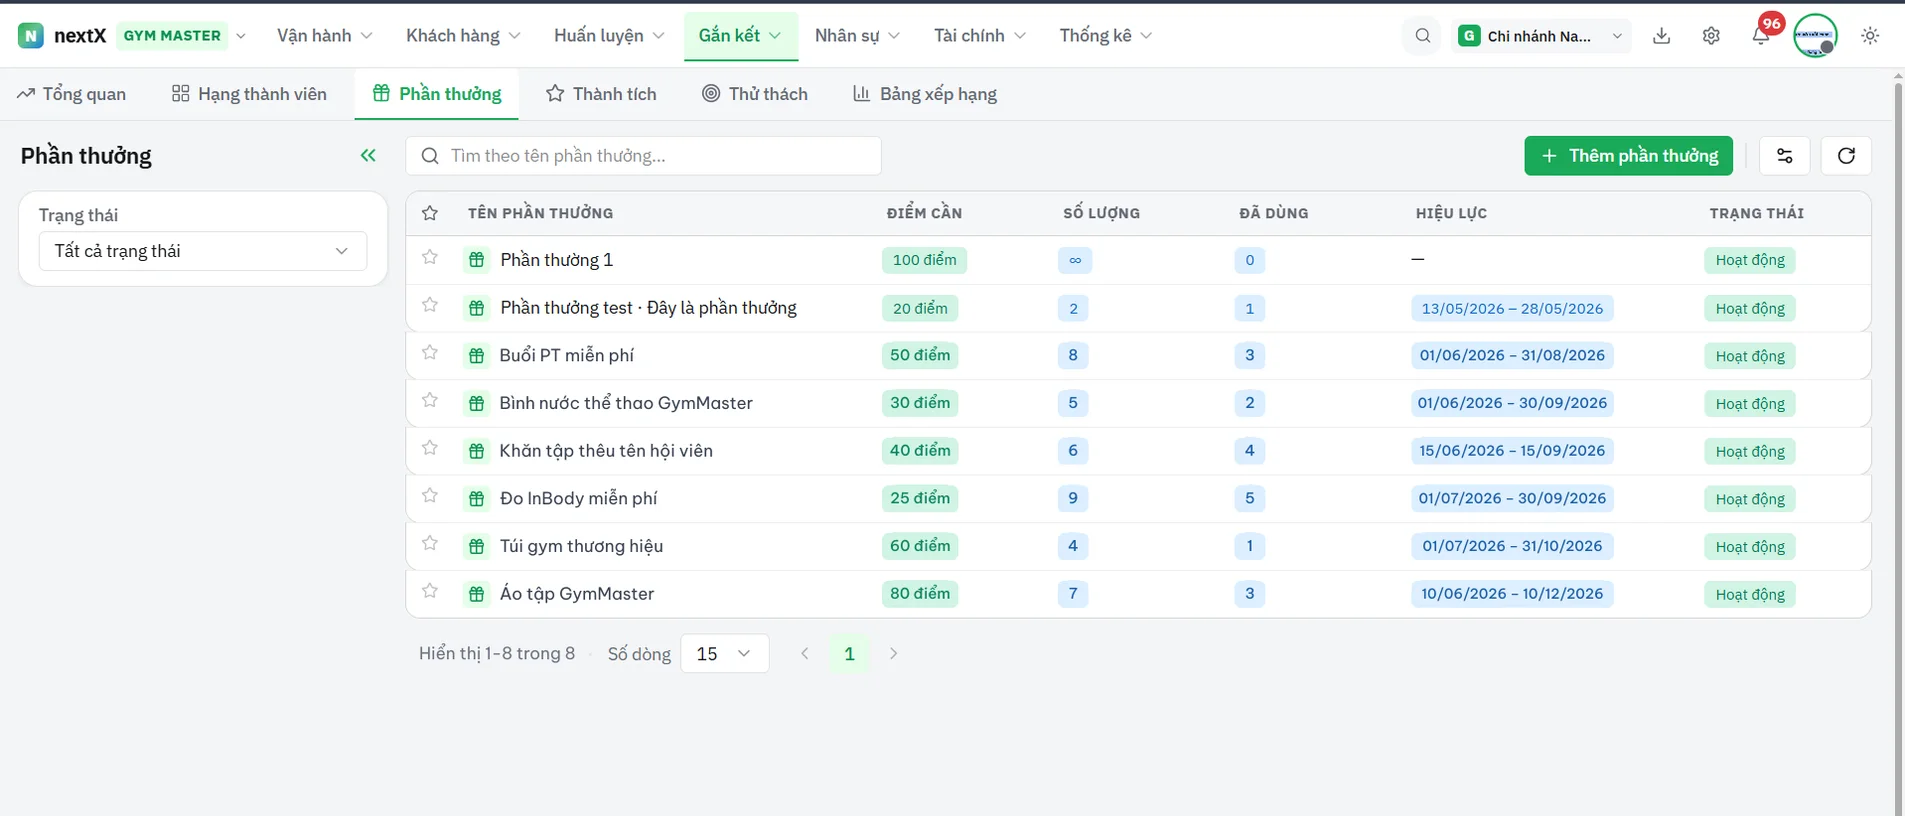Star the Phần thưởng test row
Screen dimensions: 1905x816
[x=430, y=305]
